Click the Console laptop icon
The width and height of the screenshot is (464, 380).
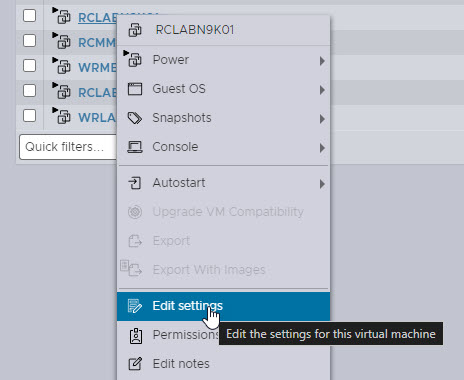(x=135, y=147)
